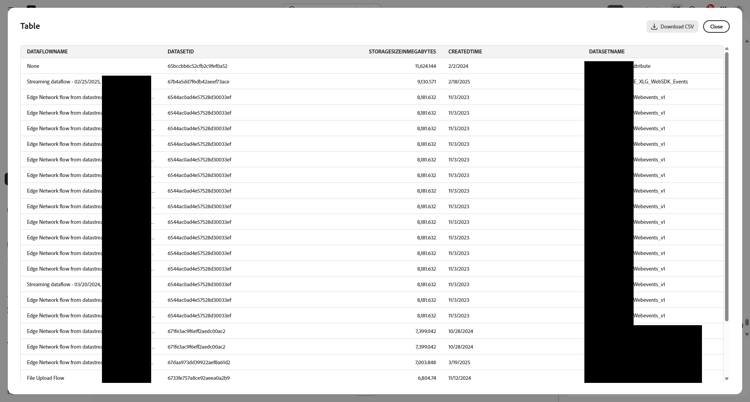Click the storage size 11,624.144 cell

425,66
